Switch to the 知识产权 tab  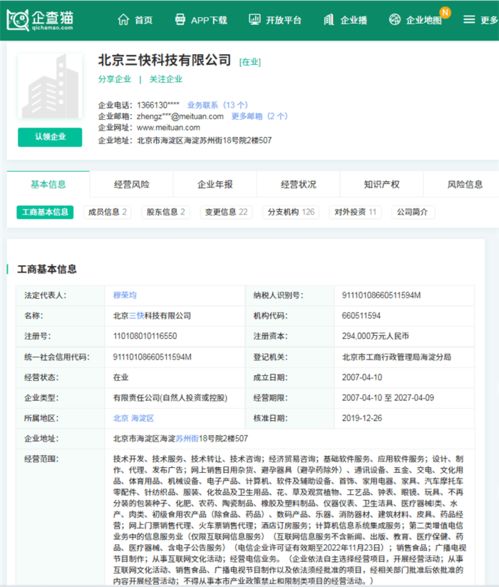pyautogui.click(x=382, y=184)
